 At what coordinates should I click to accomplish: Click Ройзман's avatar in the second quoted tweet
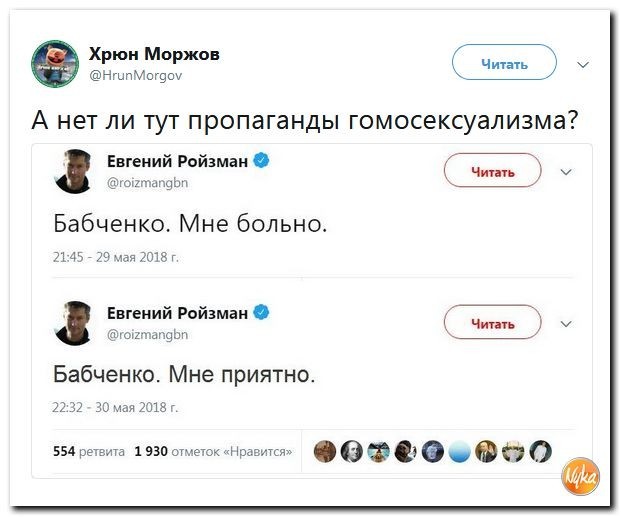(75, 322)
